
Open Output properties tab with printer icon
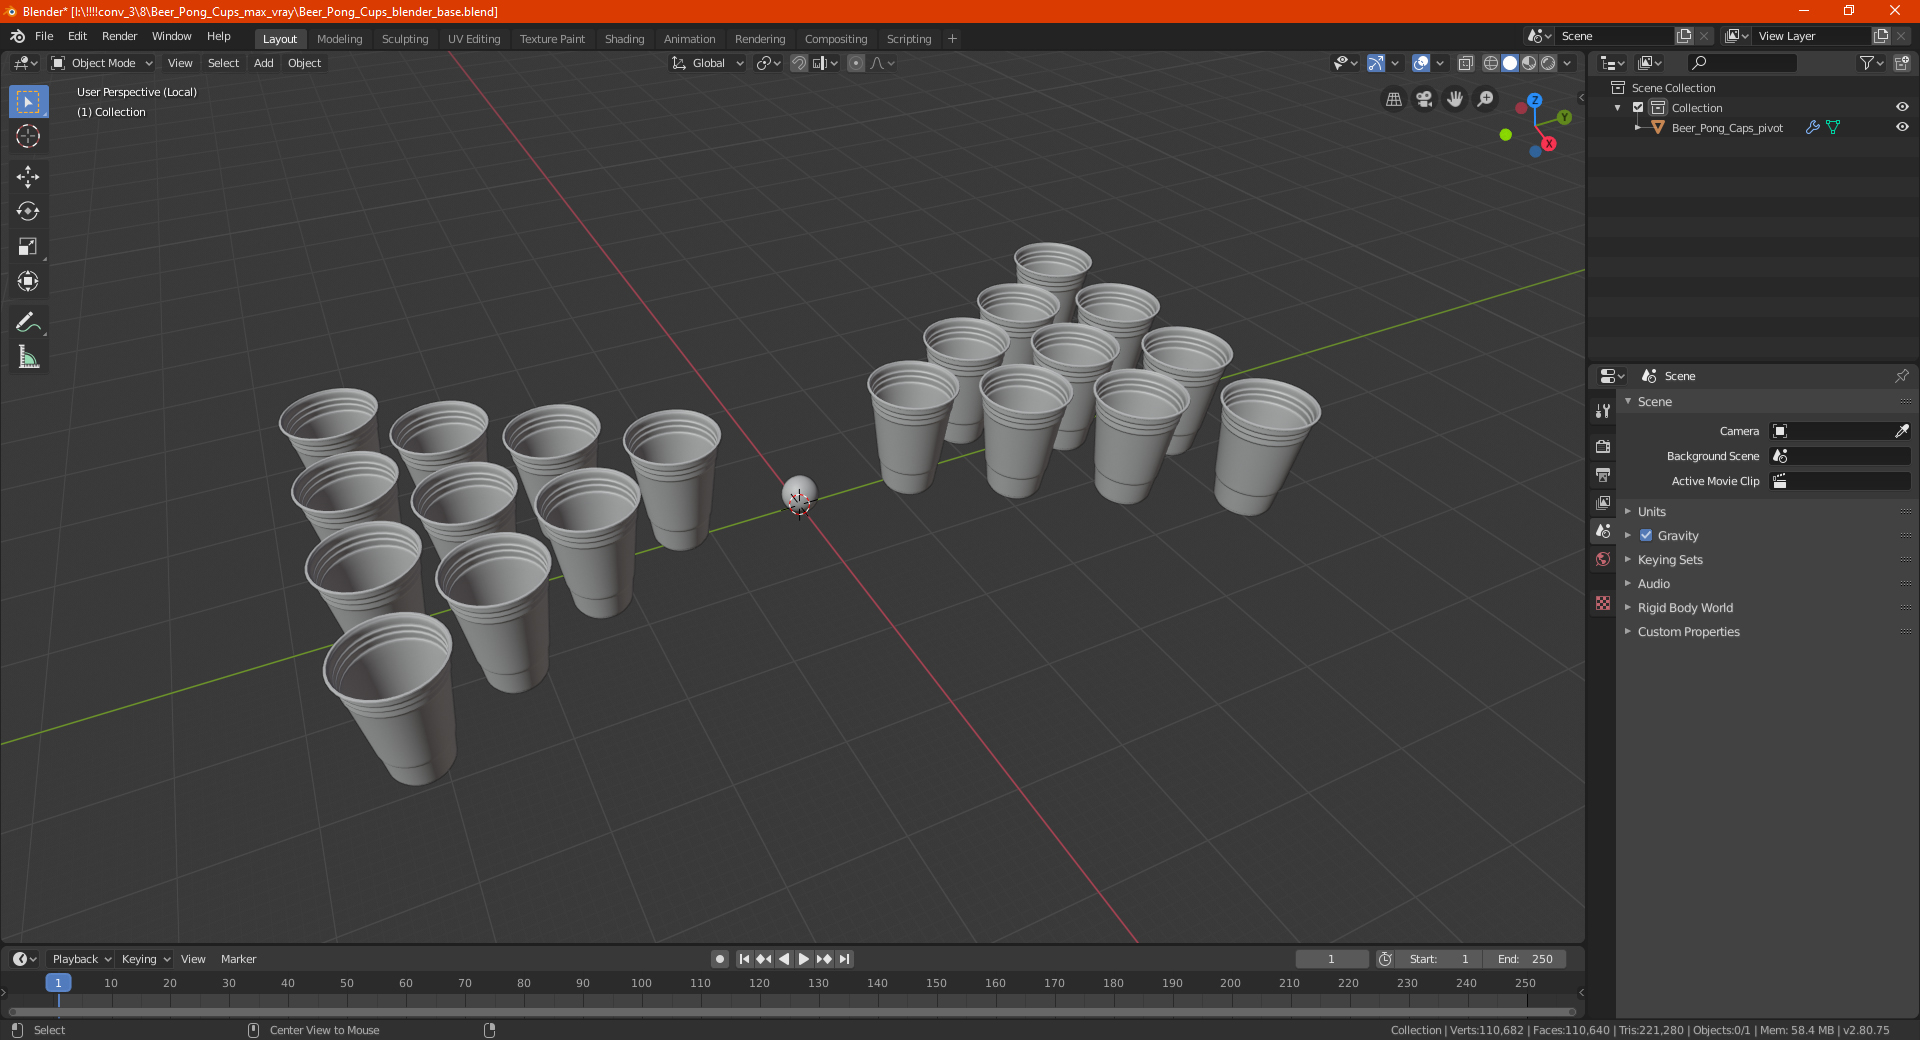tap(1603, 474)
